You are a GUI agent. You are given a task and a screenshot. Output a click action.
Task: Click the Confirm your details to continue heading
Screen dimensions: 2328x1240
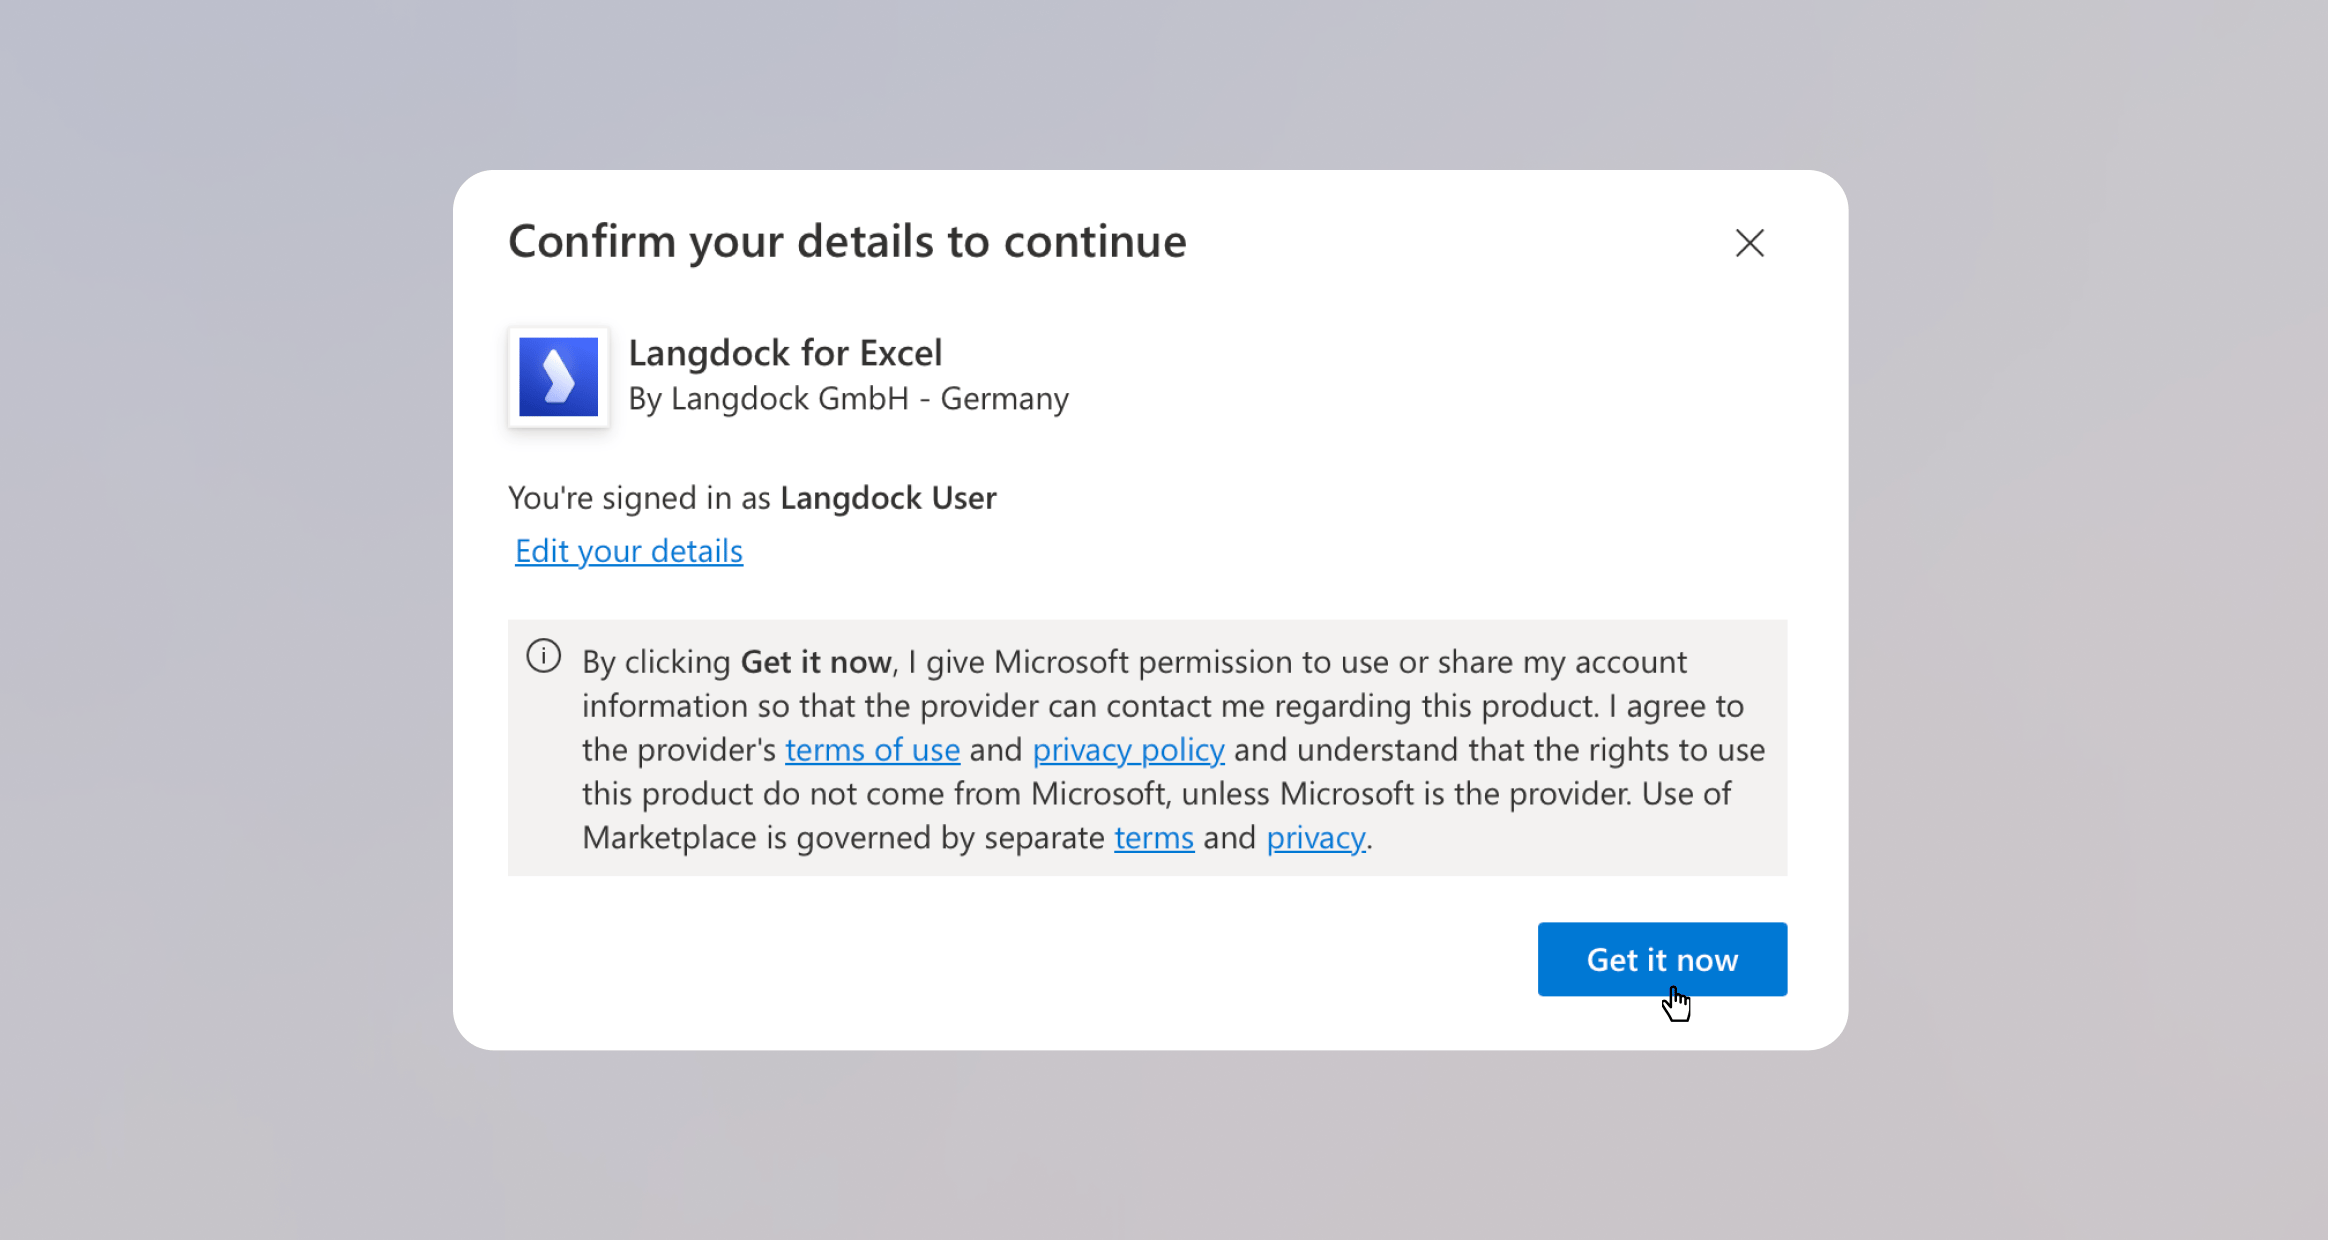pyautogui.click(x=847, y=242)
